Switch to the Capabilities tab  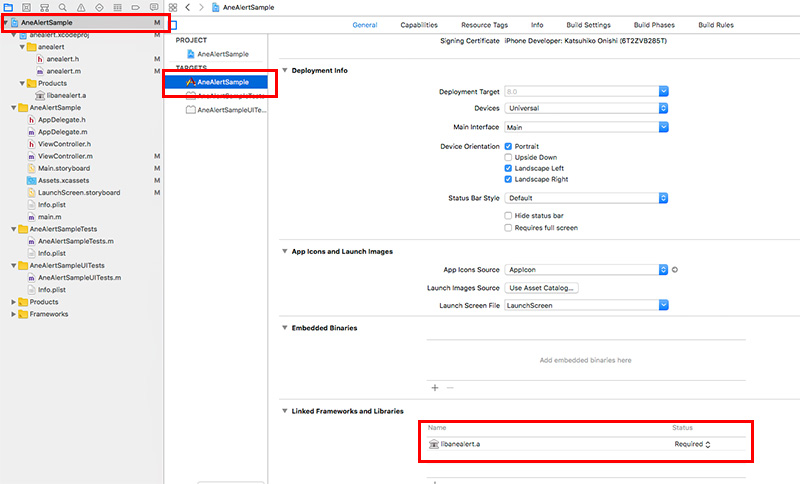point(419,25)
